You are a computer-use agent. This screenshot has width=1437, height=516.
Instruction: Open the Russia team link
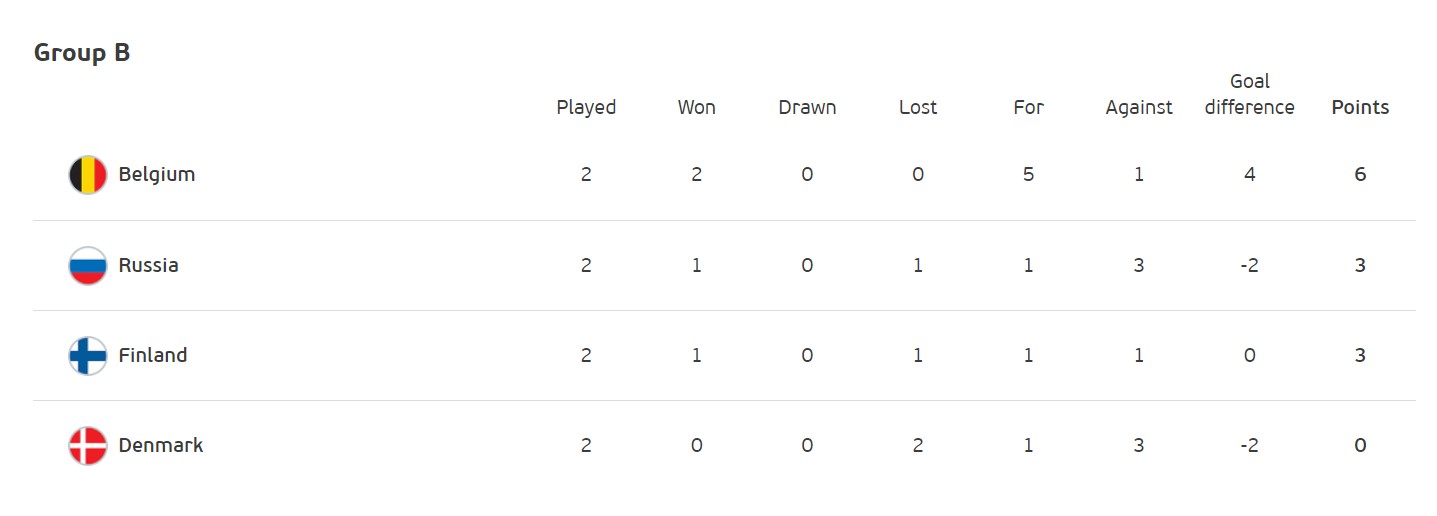[x=149, y=265]
